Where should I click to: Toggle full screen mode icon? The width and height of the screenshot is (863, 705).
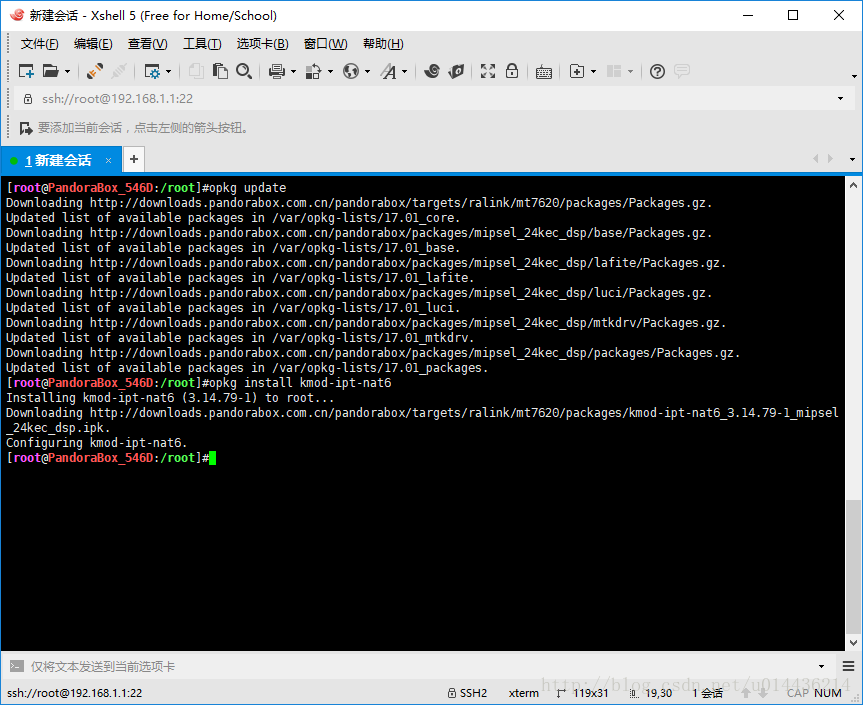(x=488, y=71)
